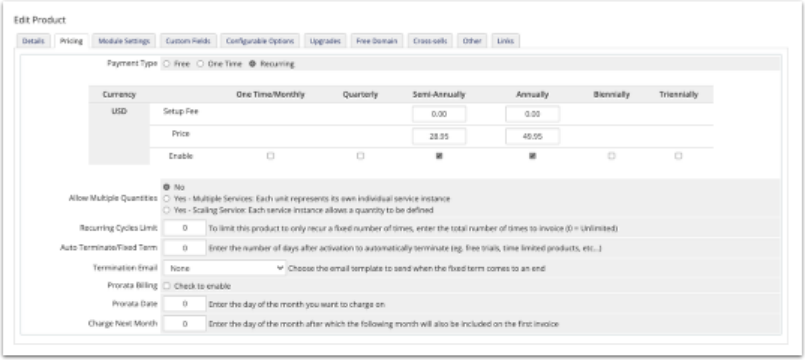Click the Currency column header

(x=119, y=94)
